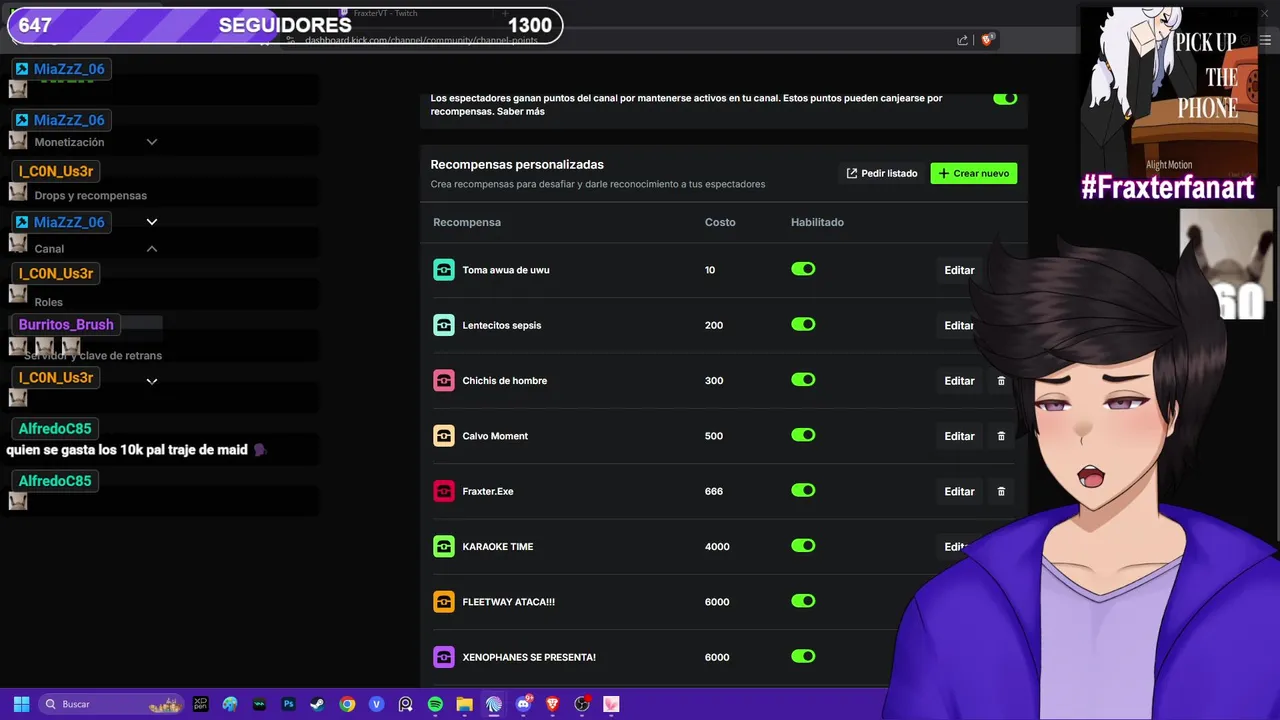
Task: Click the Costo column header
Action: [x=720, y=222]
